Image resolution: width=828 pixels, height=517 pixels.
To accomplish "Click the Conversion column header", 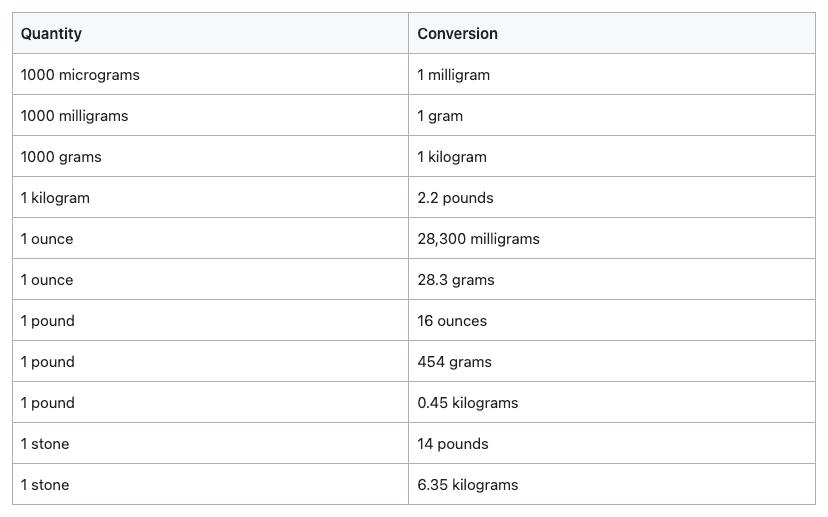I will click(611, 33).
